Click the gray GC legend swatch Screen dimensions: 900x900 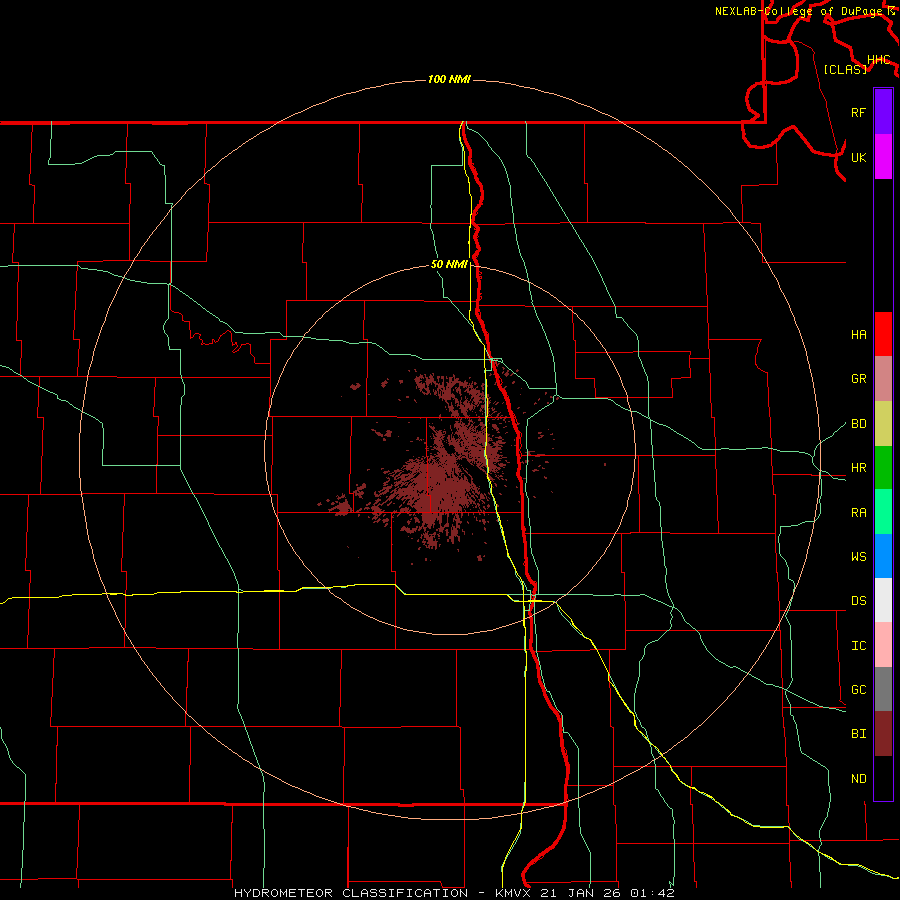[x=883, y=689]
